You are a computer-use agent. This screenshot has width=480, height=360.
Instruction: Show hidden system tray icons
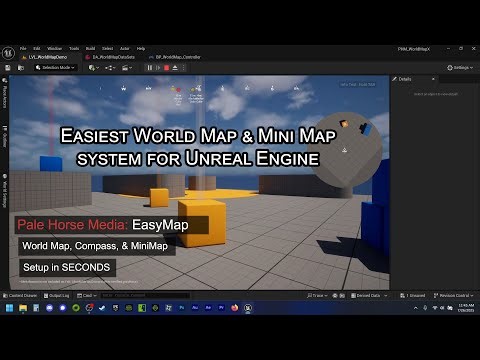coord(416,308)
